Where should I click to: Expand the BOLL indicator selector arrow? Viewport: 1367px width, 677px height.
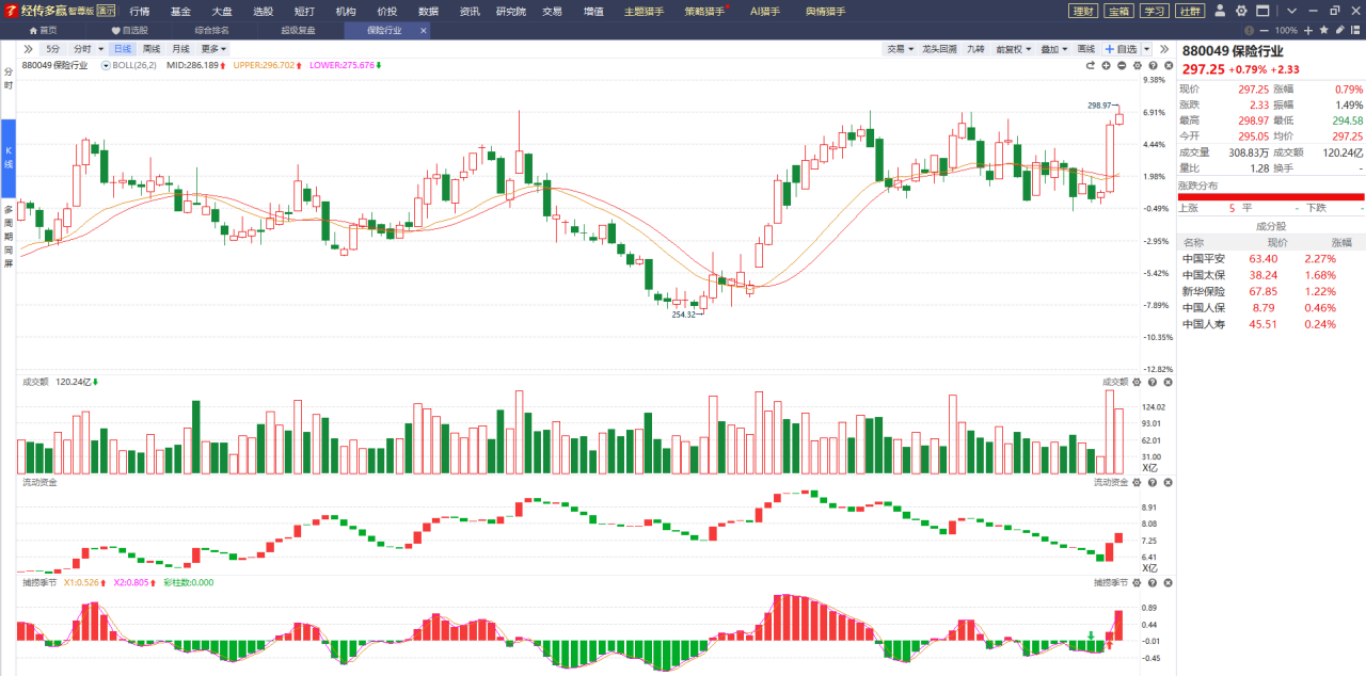(x=106, y=65)
